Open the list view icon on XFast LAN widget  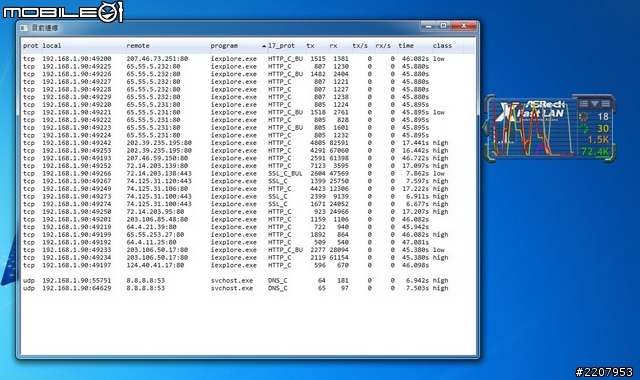584,104
